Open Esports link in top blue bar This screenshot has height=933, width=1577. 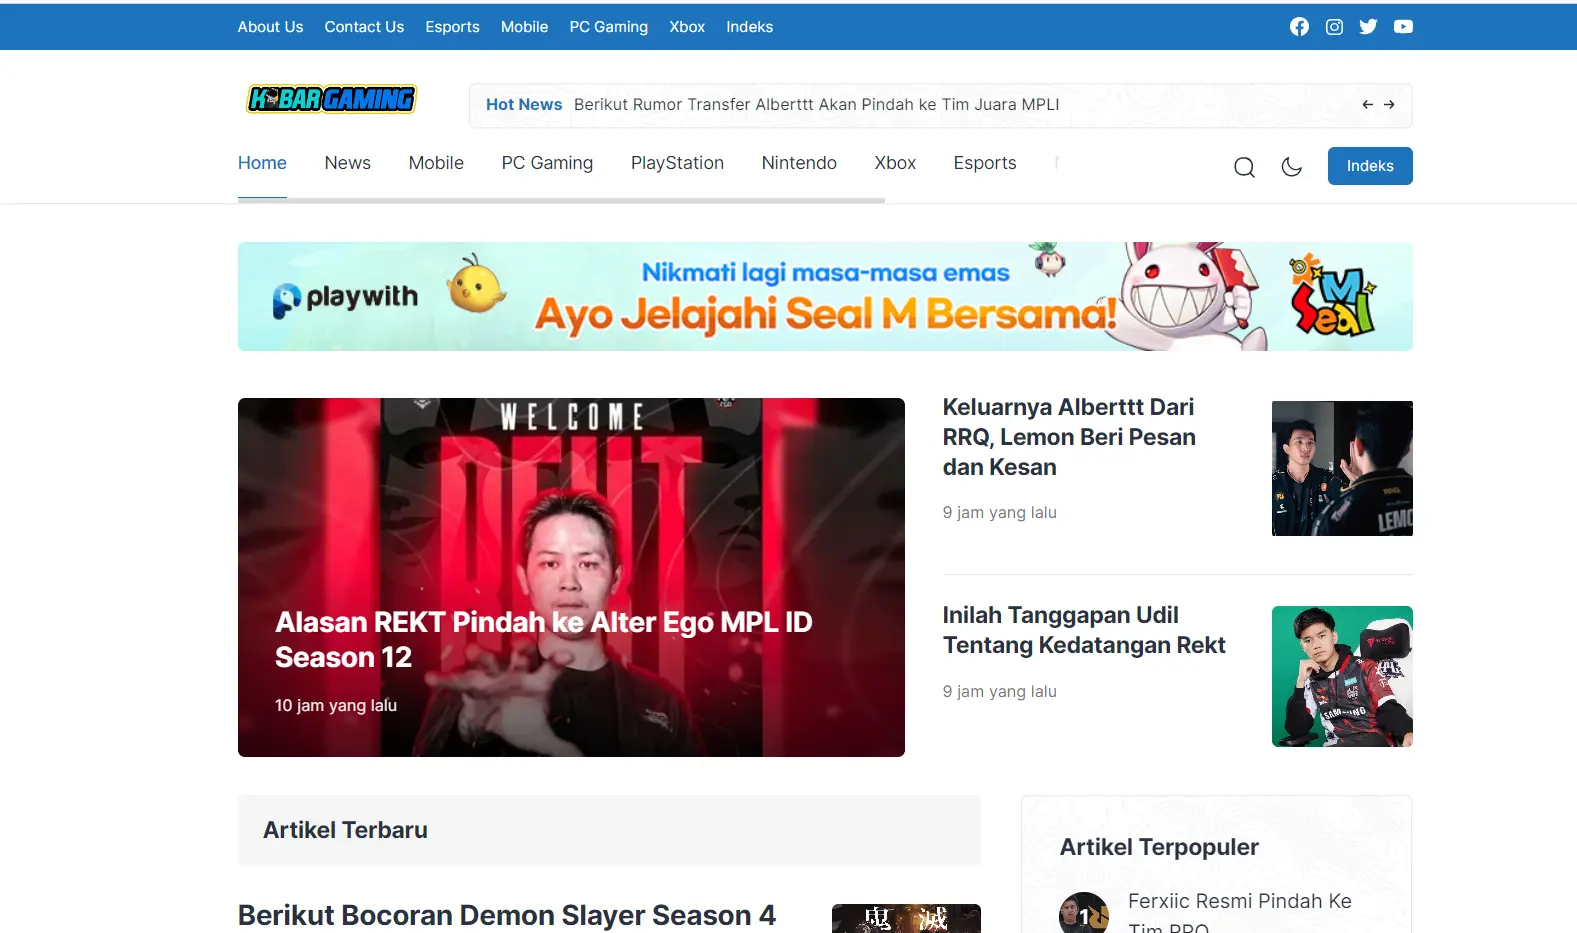pyautogui.click(x=452, y=27)
